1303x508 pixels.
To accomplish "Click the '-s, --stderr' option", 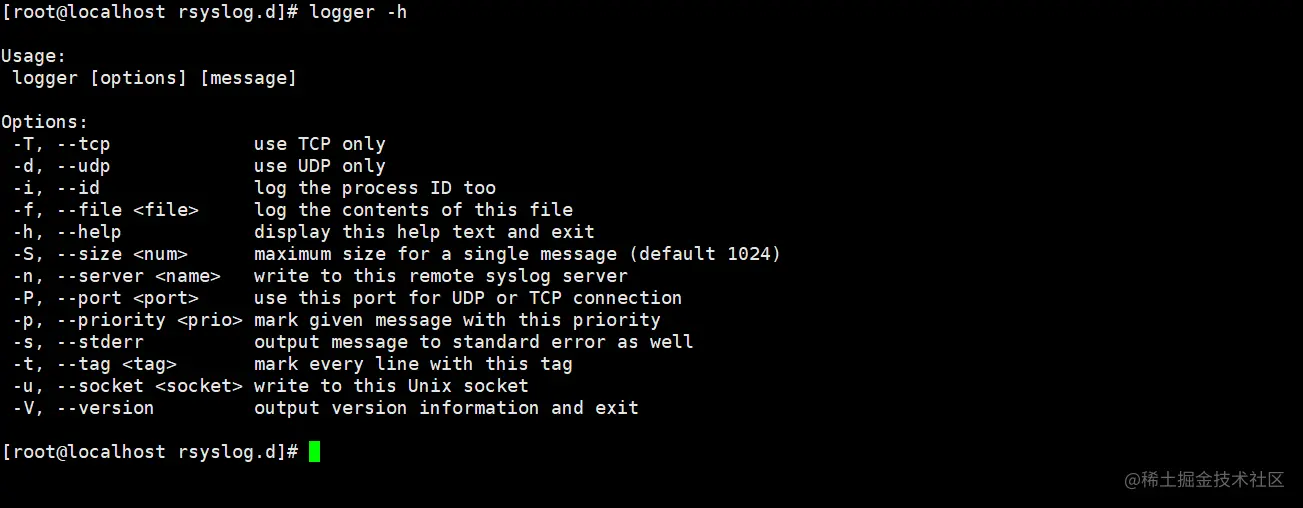I will [78, 342].
